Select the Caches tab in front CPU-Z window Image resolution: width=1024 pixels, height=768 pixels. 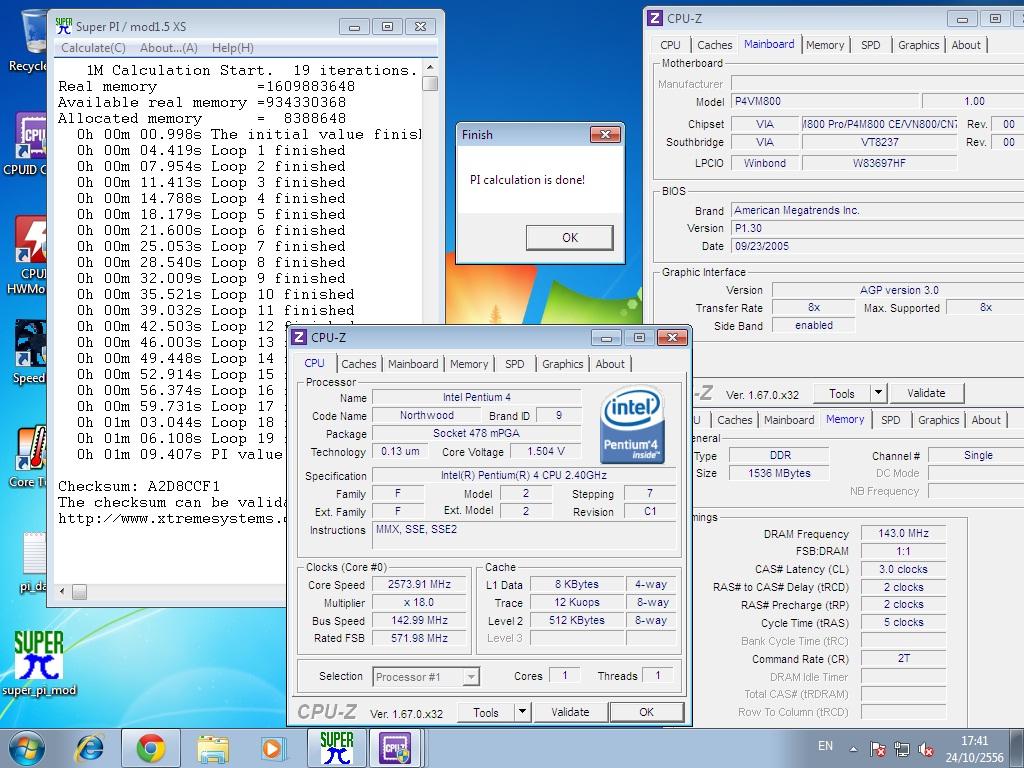click(x=359, y=364)
